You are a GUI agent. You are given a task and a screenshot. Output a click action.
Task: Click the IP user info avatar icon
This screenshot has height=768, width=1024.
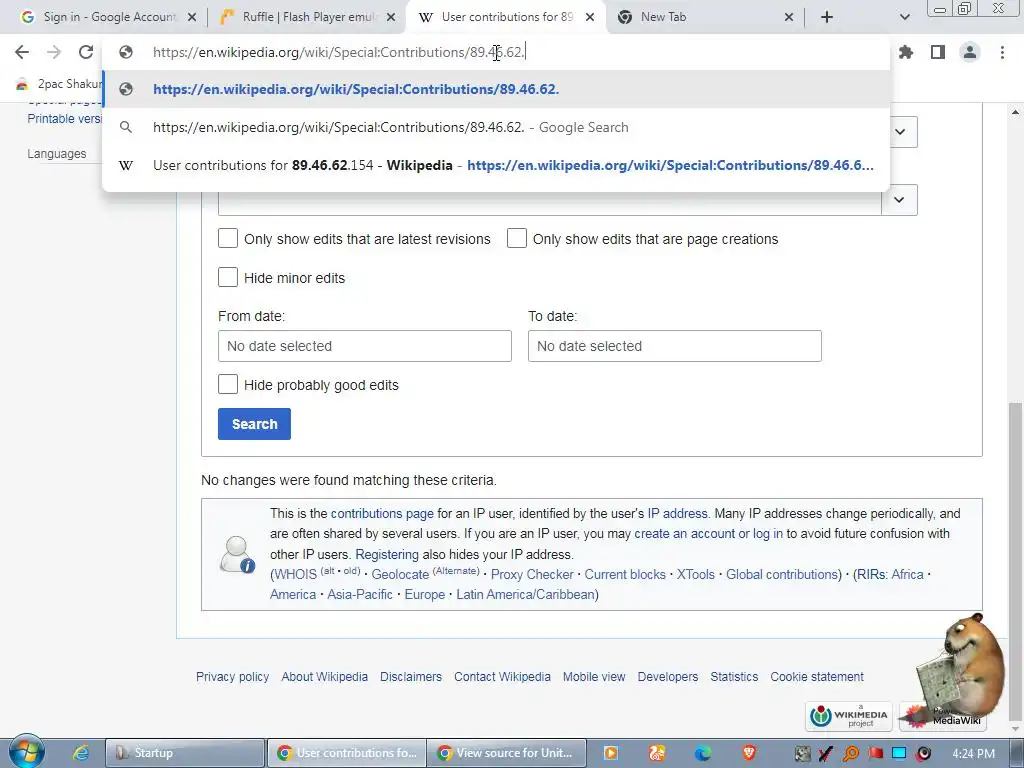tap(236, 554)
